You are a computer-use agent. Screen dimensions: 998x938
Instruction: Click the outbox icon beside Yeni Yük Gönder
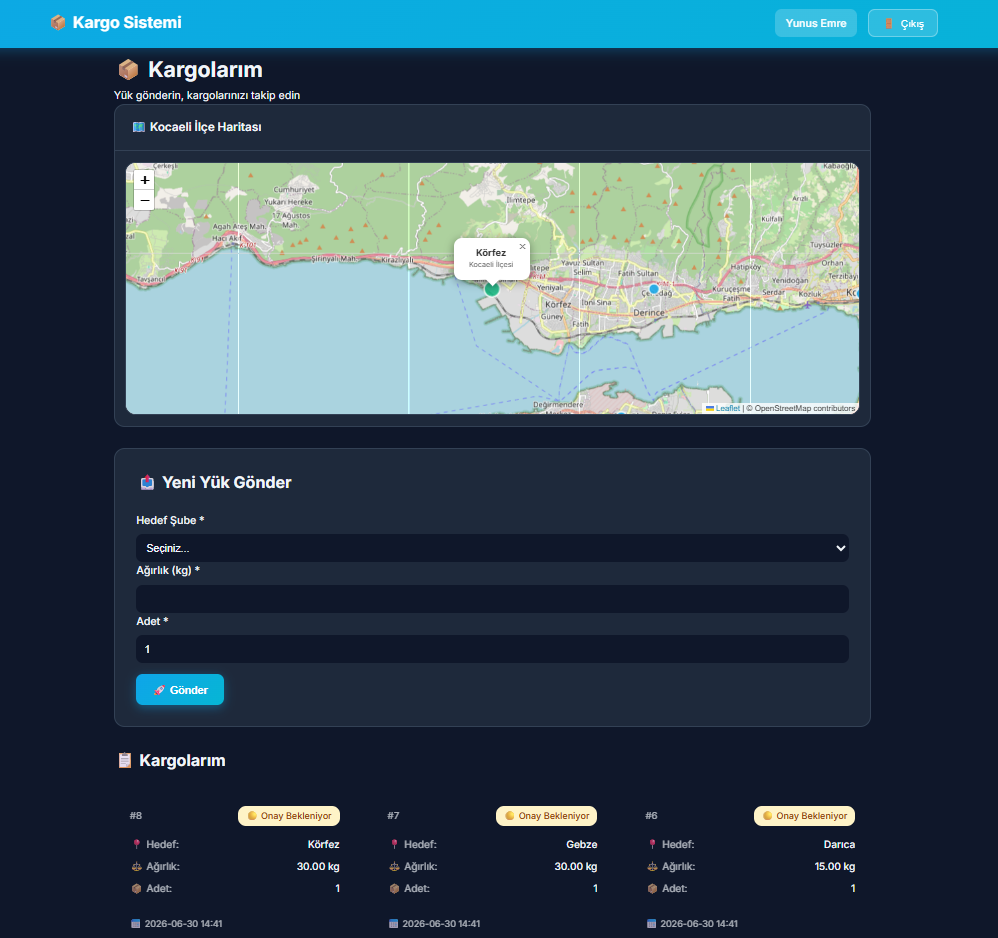pos(147,482)
